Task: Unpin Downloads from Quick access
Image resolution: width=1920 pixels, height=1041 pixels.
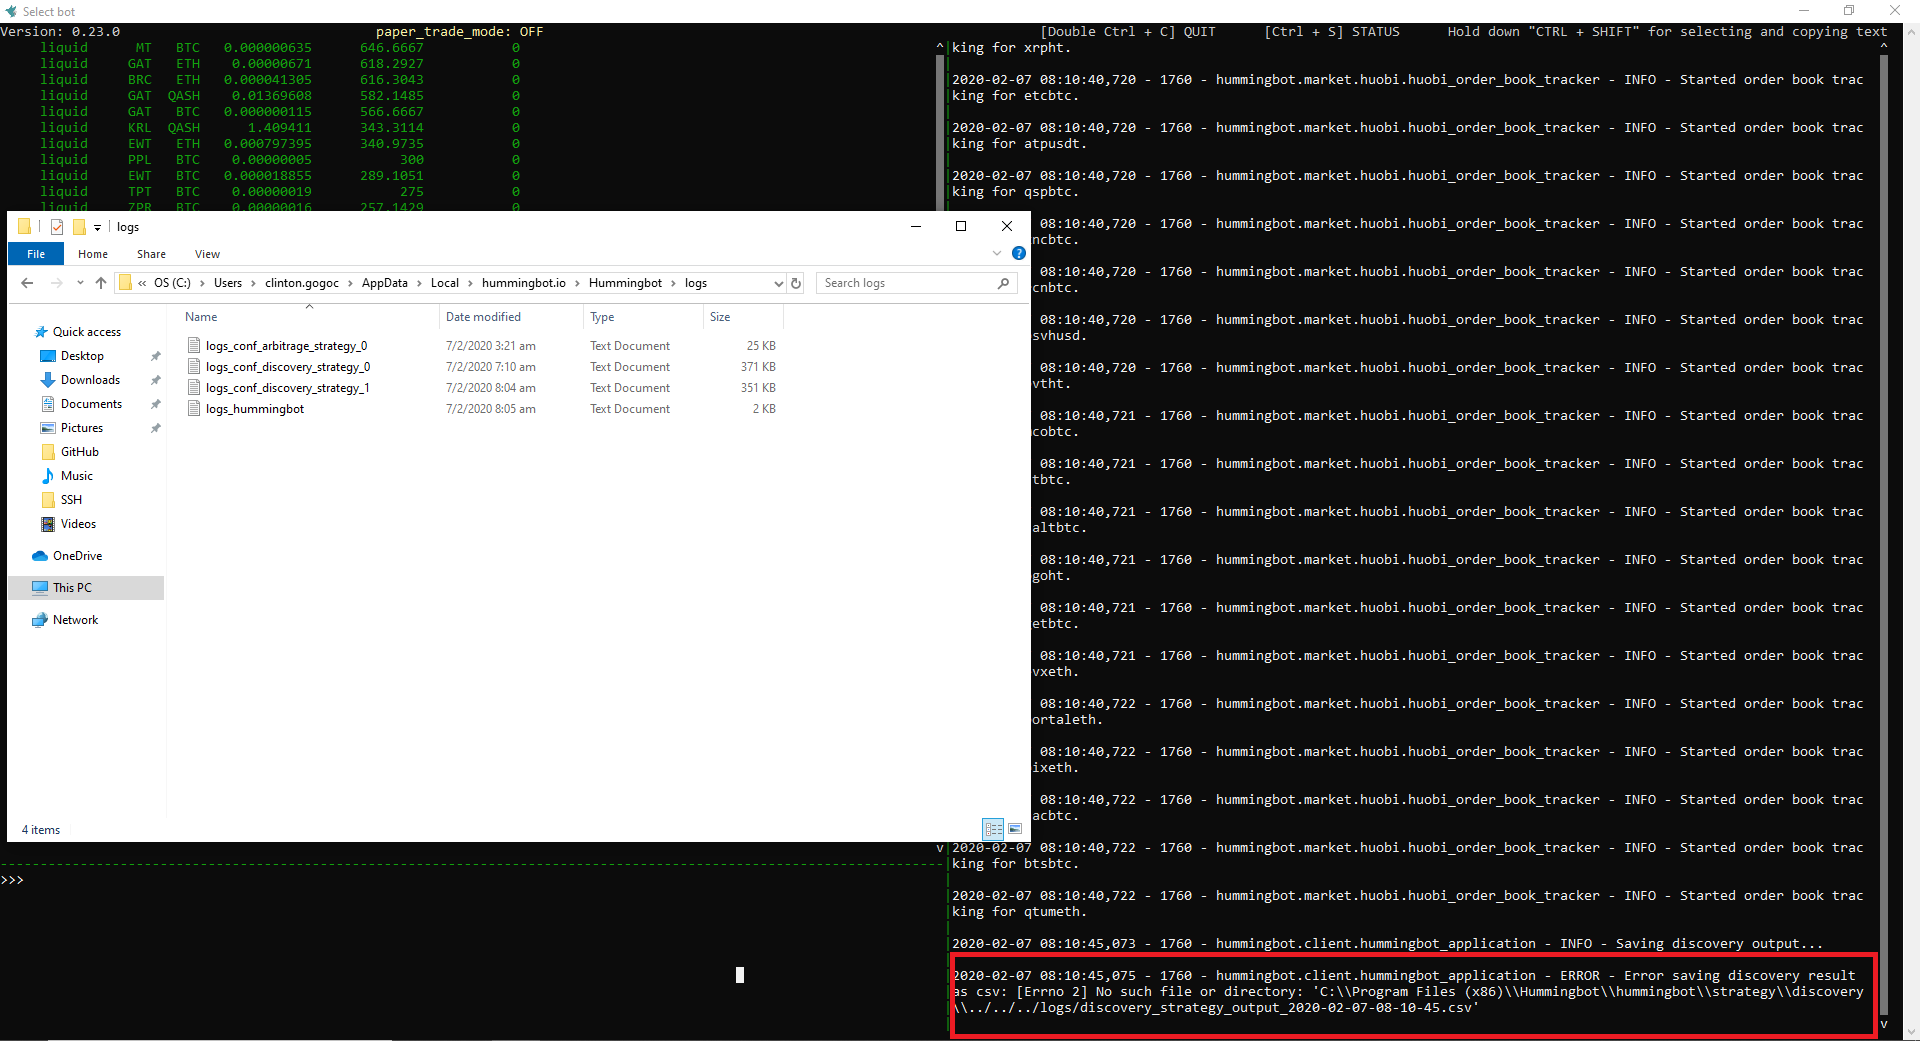Action: click(x=156, y=379)
